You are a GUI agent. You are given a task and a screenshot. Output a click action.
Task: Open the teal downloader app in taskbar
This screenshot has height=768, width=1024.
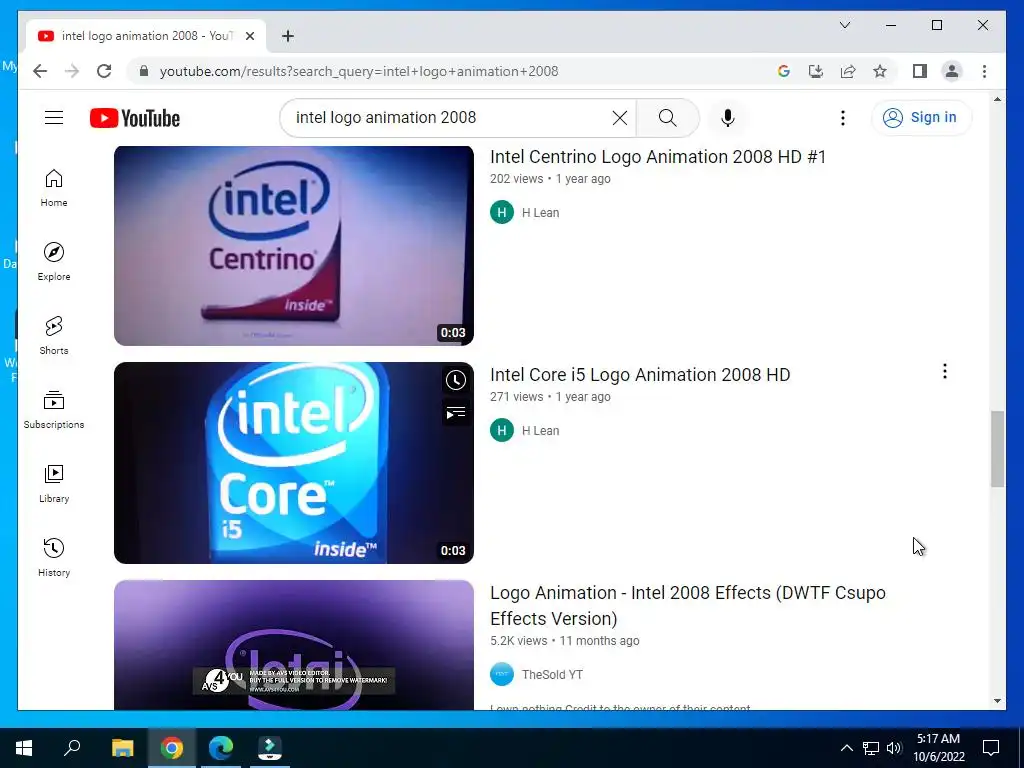[x=270, y=748]
